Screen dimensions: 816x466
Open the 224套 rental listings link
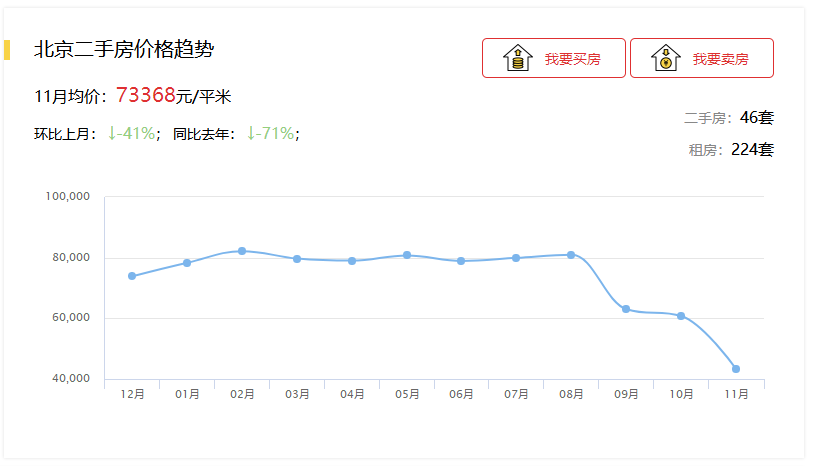(x=752, y=150)
